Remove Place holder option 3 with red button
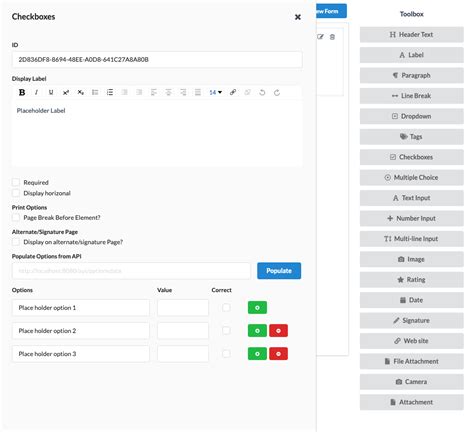 pos(278,354)
